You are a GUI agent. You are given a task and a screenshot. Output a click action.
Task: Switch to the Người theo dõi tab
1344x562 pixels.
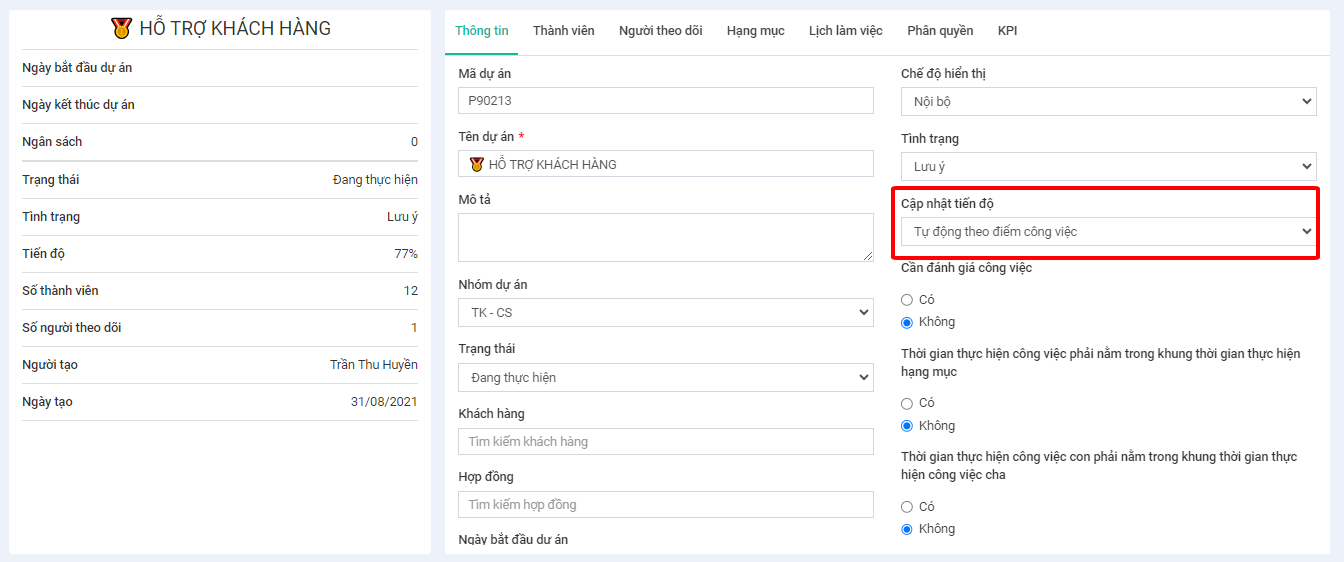click(x=660, y=31)
